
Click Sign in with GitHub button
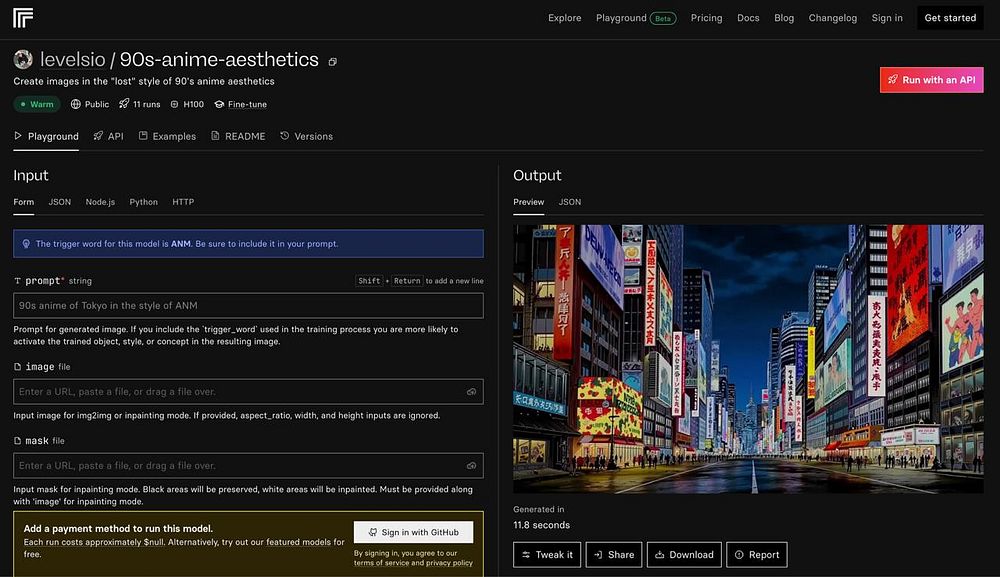tap(413, 532)
